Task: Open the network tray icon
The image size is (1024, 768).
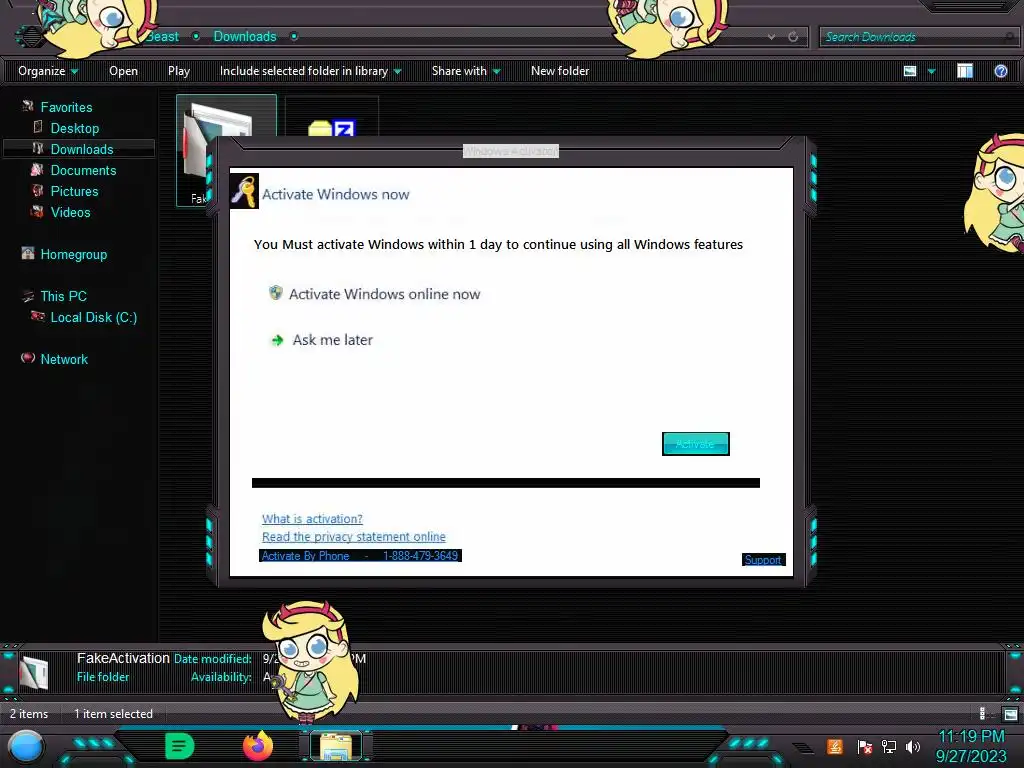Action: pyautogui.click(x=889, y=746)
